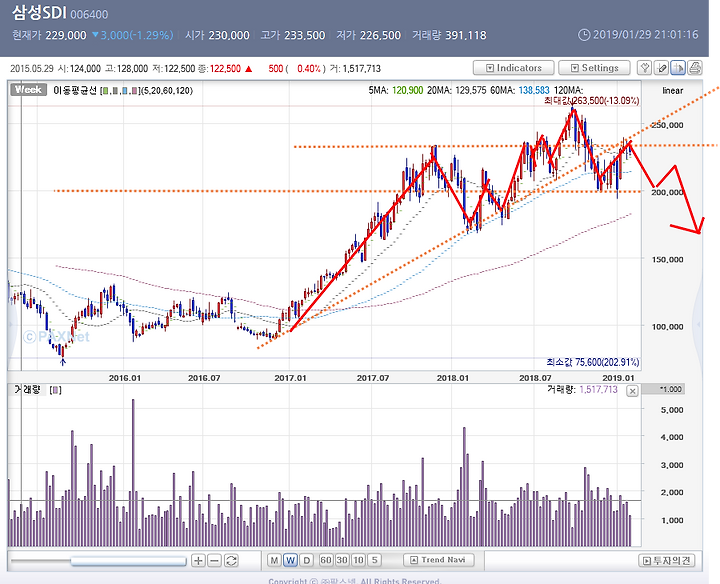The width and height of the screenshot is (720, 584).
Task: Open the Settings dropdown
Action: [595, 68]
